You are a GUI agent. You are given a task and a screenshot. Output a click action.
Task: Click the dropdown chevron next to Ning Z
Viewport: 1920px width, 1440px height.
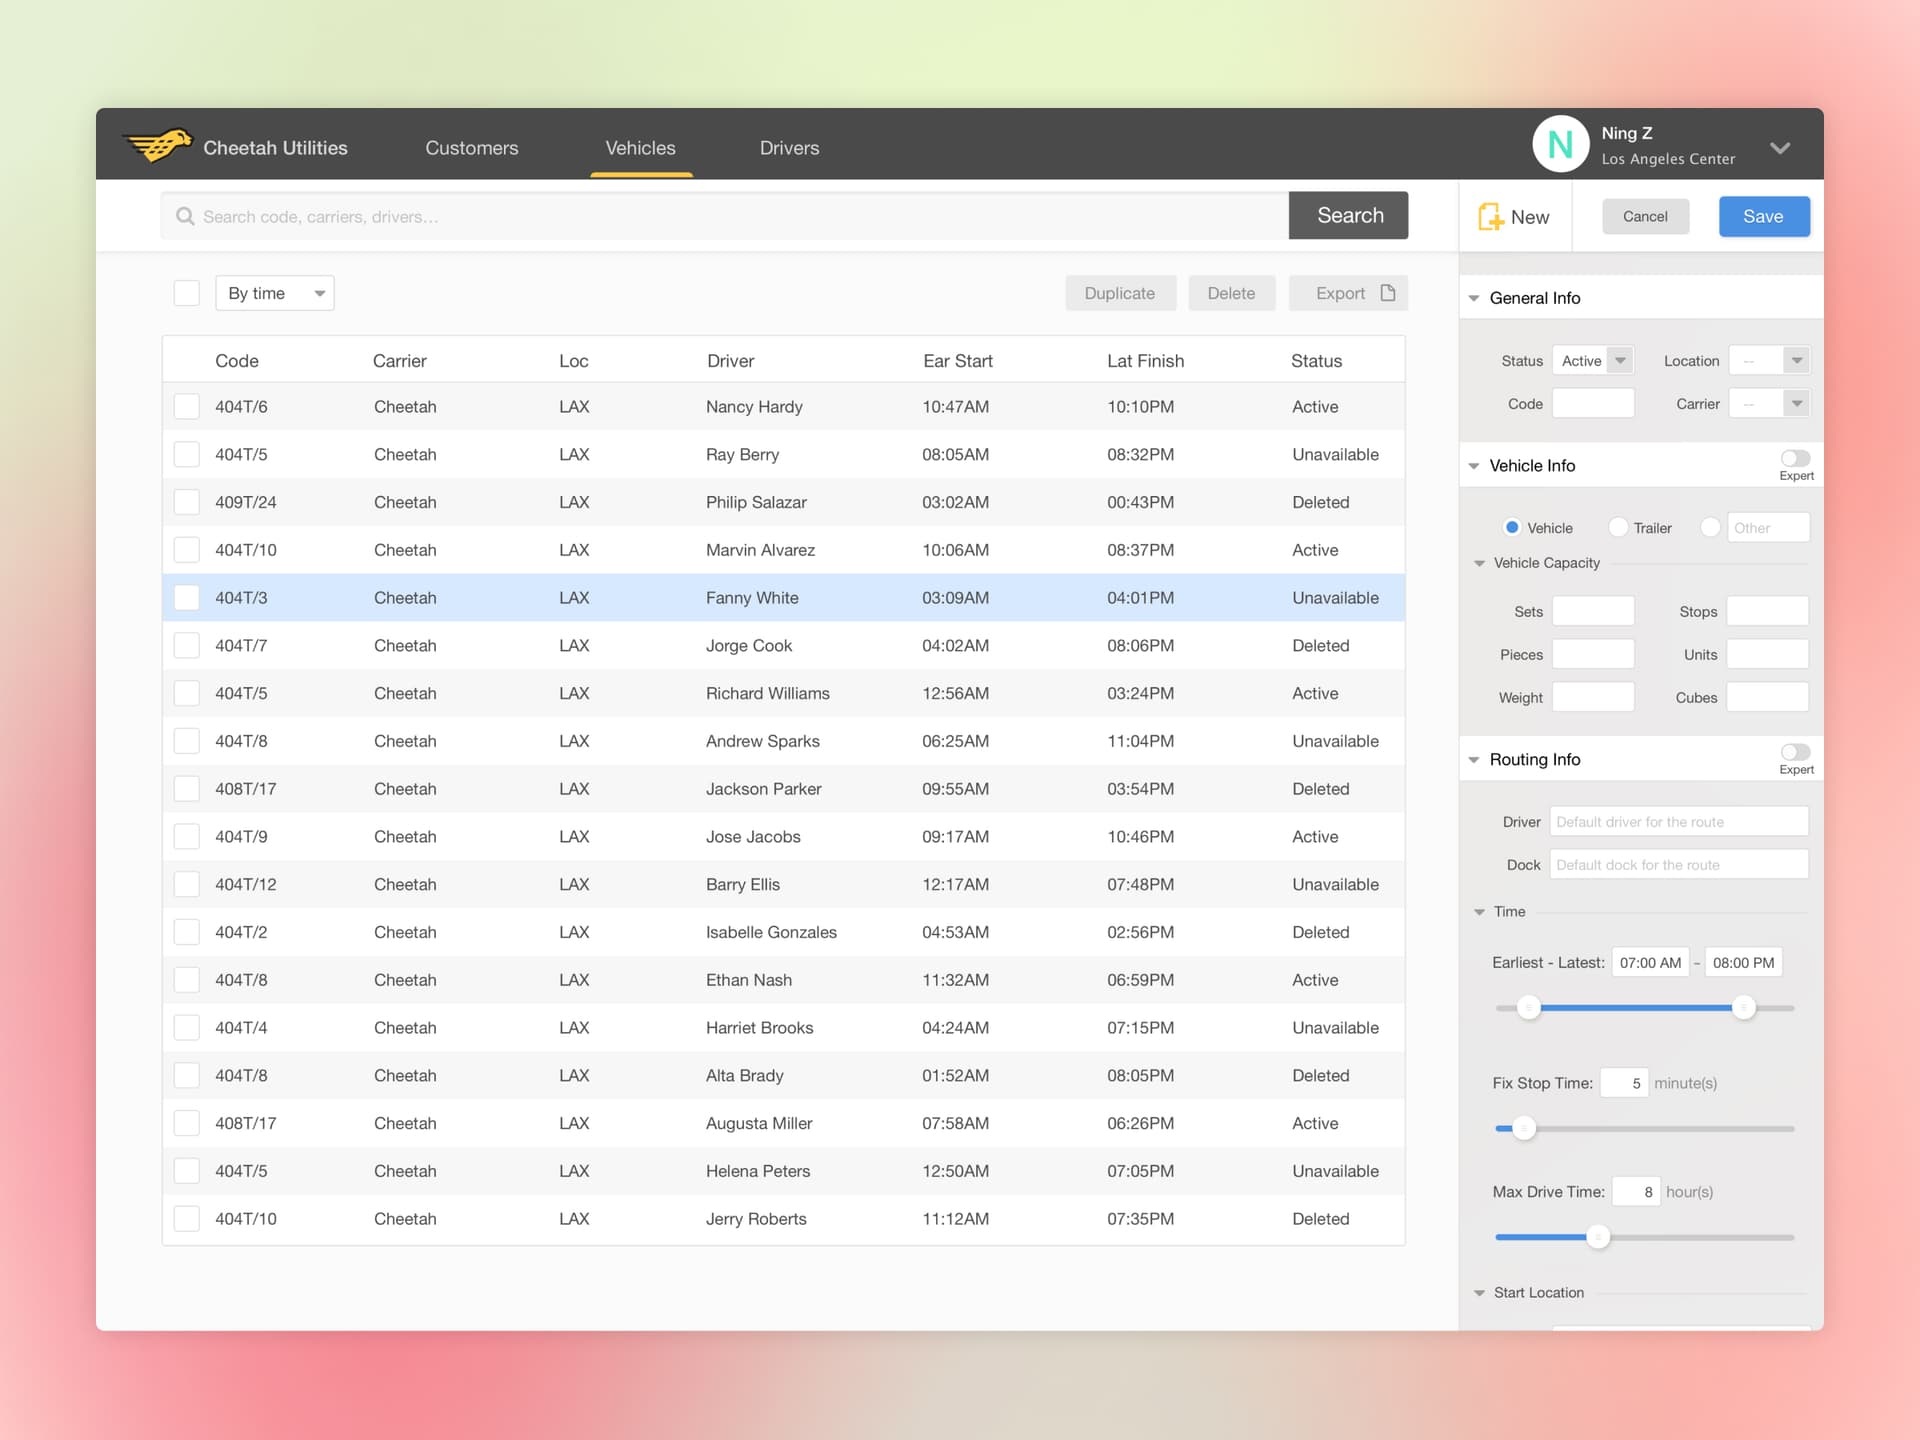pyautogui.click(x=1781, y=147)
